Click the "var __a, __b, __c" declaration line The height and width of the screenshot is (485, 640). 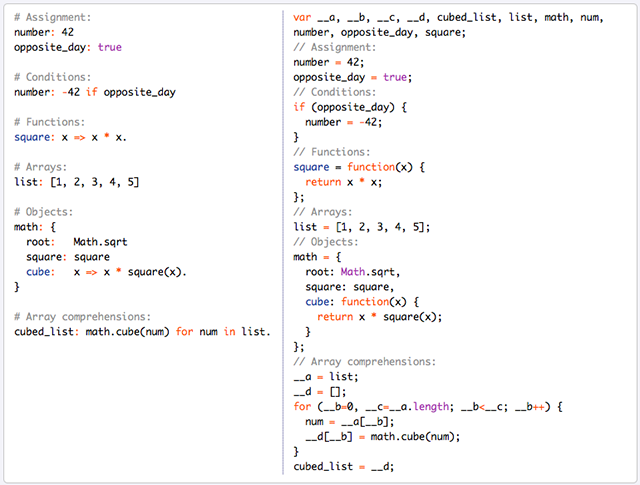click(x=448, y=18)
